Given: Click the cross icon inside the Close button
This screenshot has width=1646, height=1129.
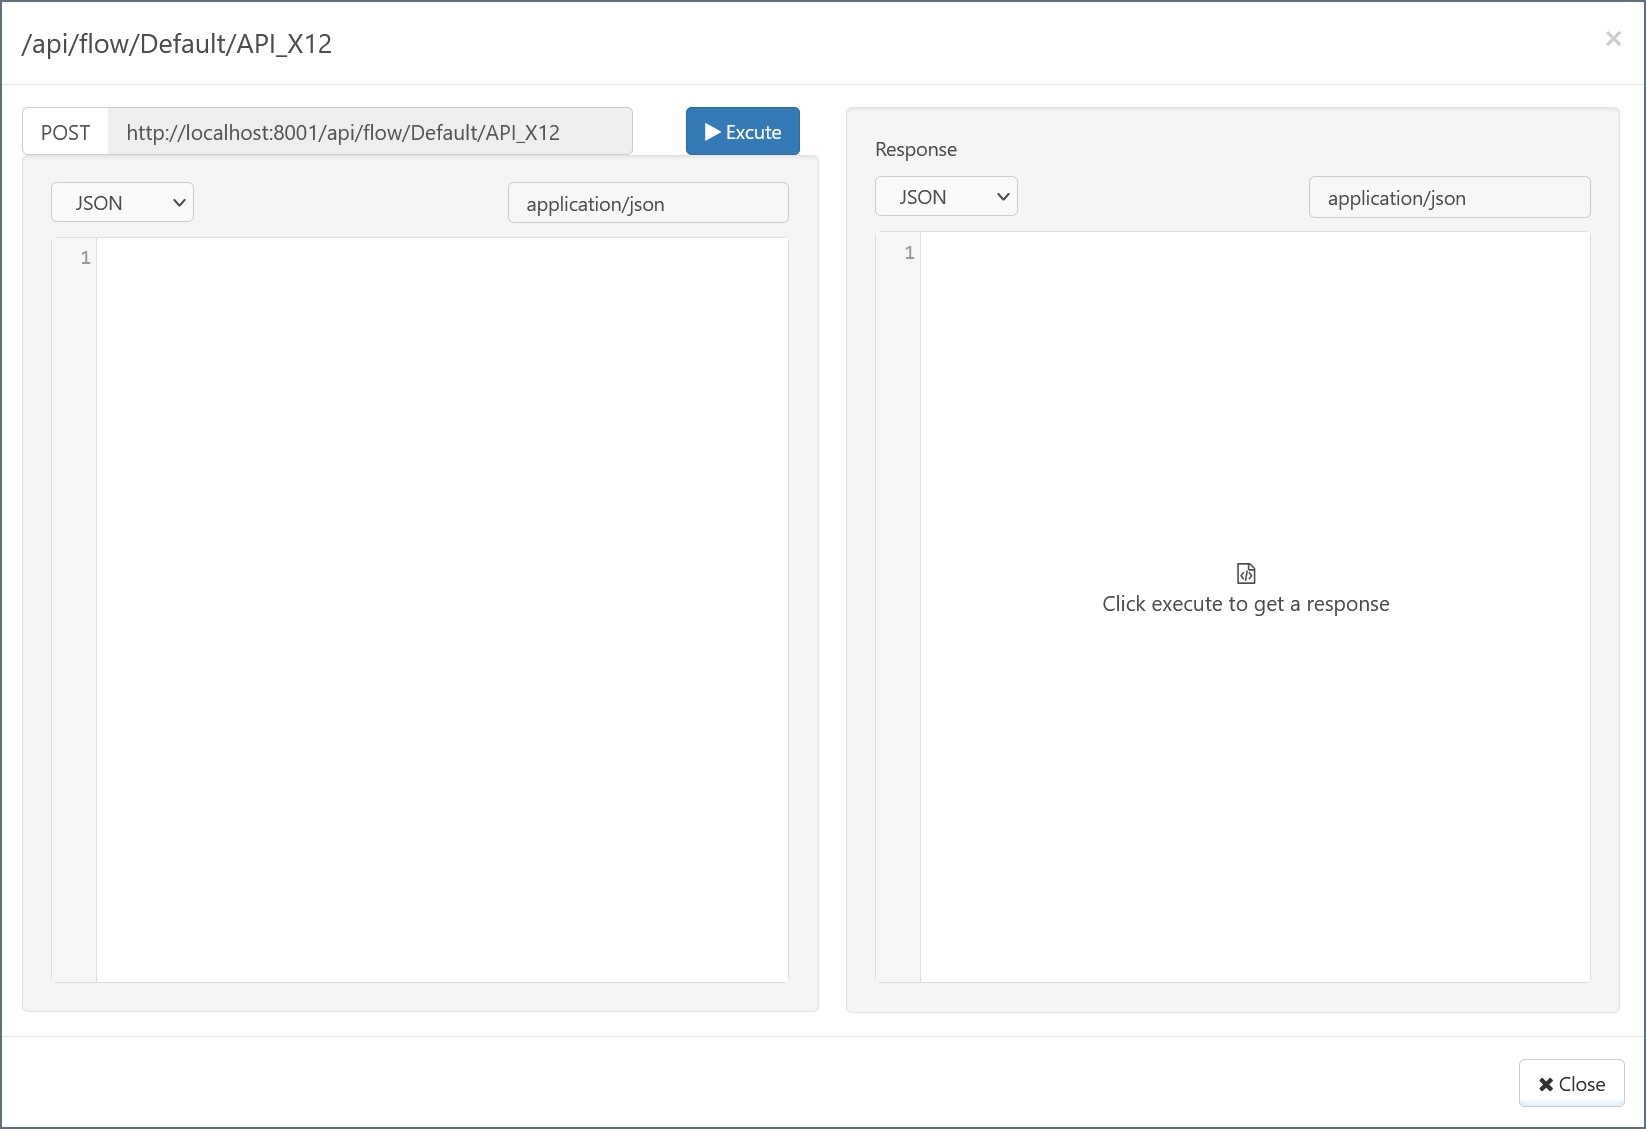Looking at the screenshot, I should point(1545,1084).
